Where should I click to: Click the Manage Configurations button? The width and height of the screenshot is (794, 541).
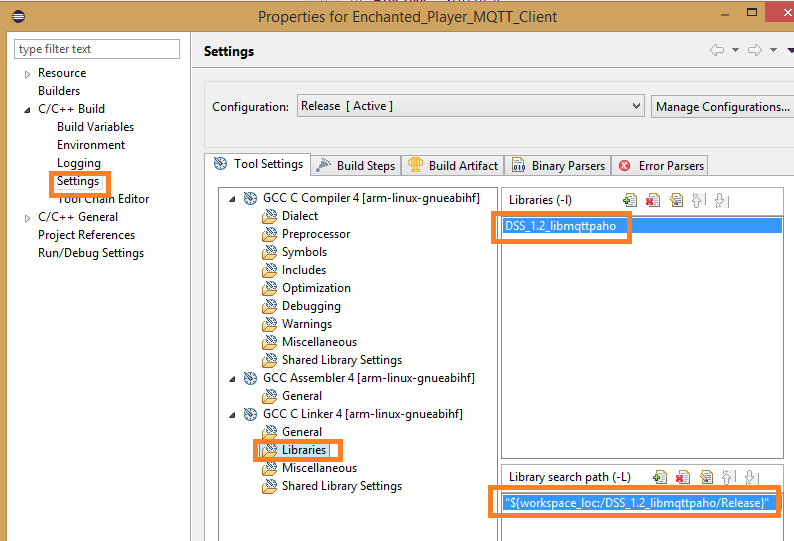722,106
